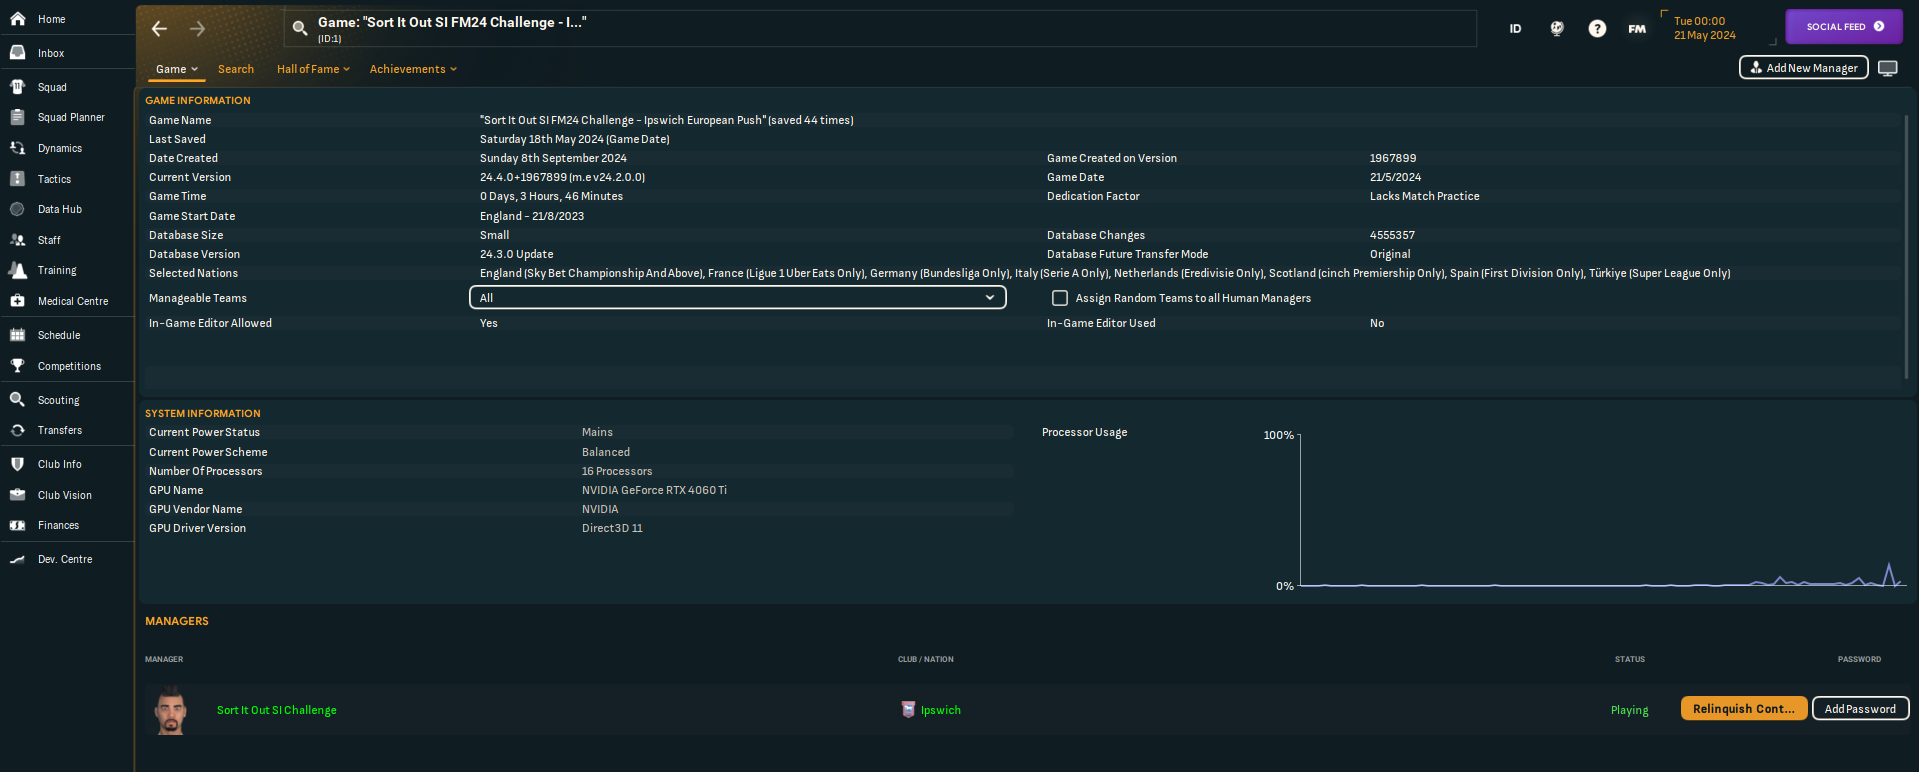
Task: Open Scouting magnifier icon
Action: [x=17, y=400]
